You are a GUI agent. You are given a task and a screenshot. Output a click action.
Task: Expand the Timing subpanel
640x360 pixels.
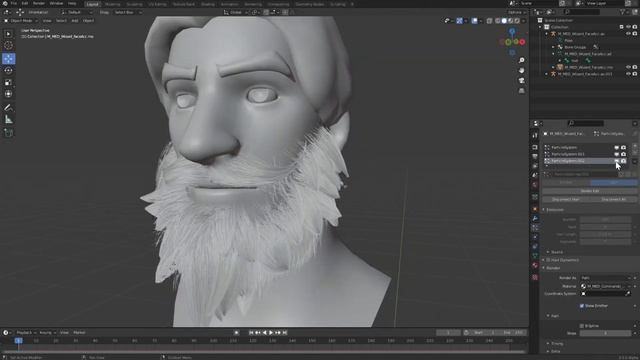pos(548,344)
